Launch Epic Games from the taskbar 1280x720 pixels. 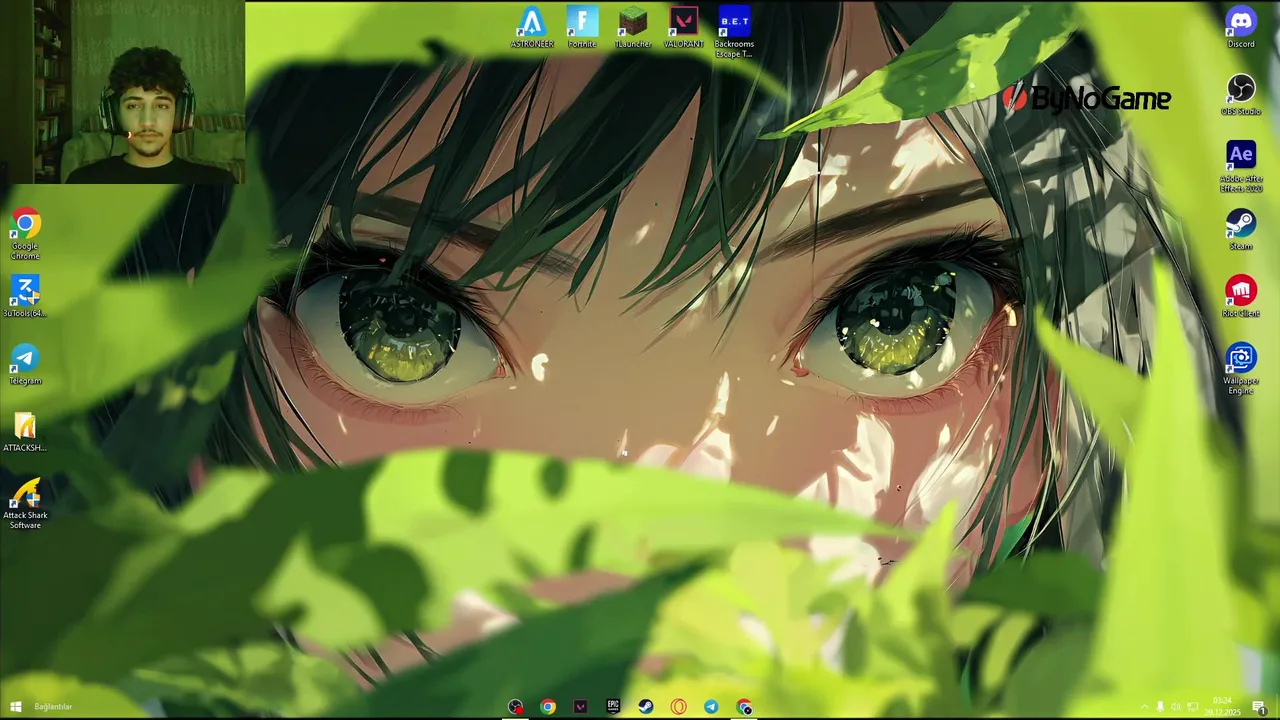(x=613, y=707)
